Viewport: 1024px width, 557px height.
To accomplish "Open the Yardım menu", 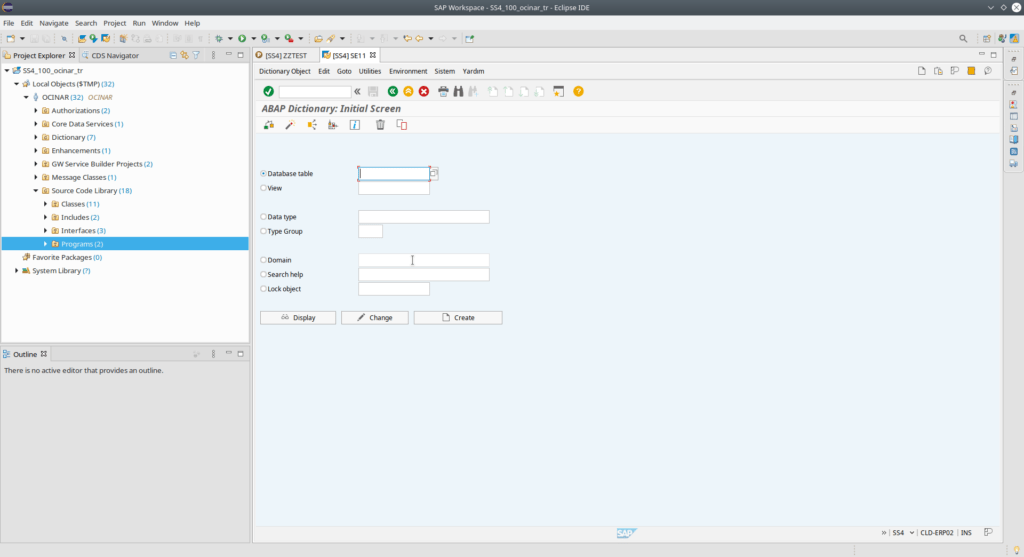I will point(473,71).
